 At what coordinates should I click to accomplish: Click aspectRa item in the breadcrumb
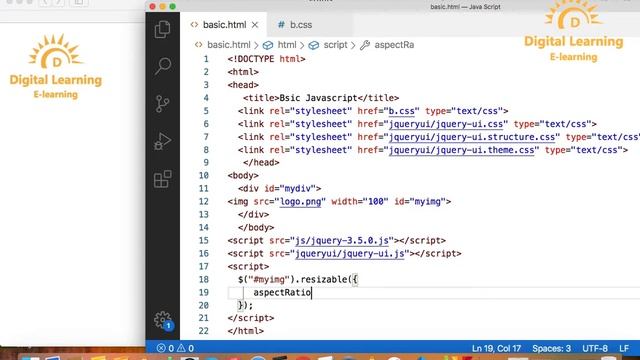[x=394, y=45]
